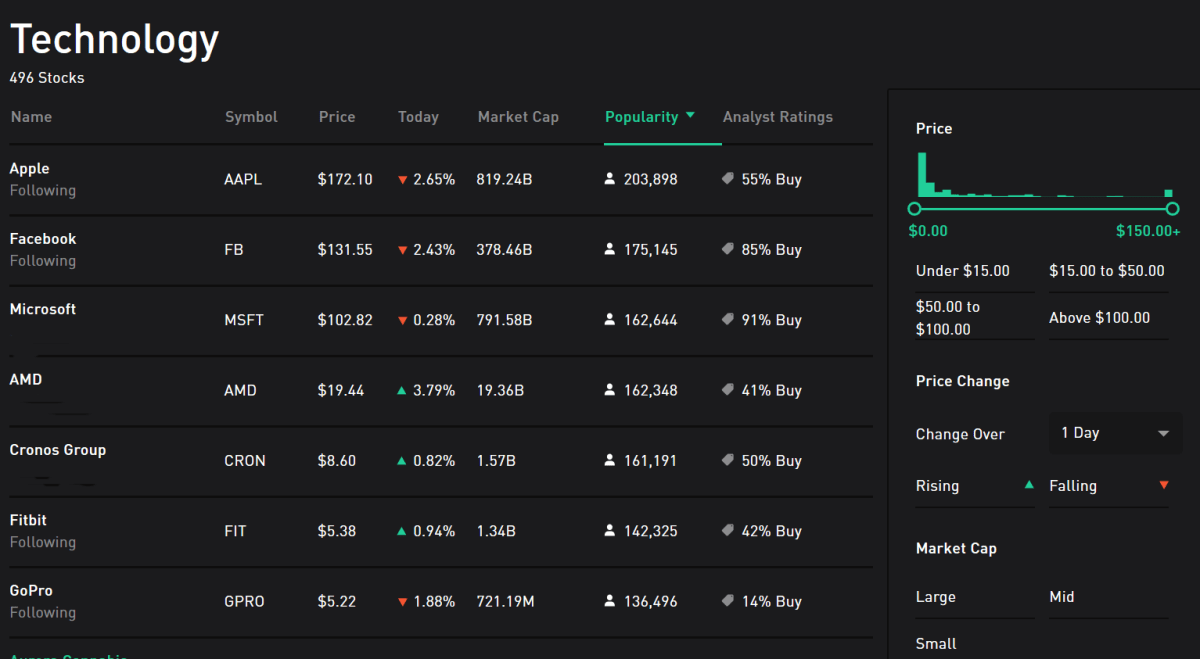Viewport: 1200px width, 659px height.
Task: Click the green up arrow in AMD row
Action: click(x=402, y=391)
